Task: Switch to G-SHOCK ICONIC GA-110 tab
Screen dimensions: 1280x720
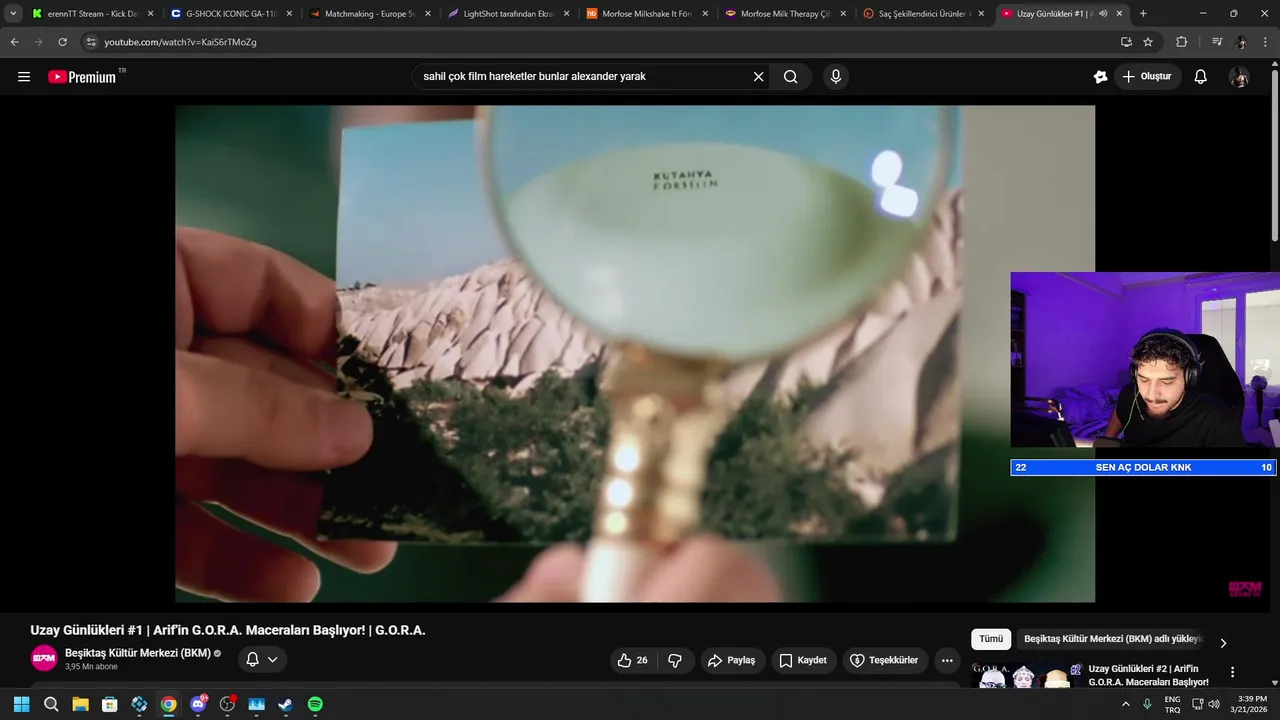Action: click(230, 13)
